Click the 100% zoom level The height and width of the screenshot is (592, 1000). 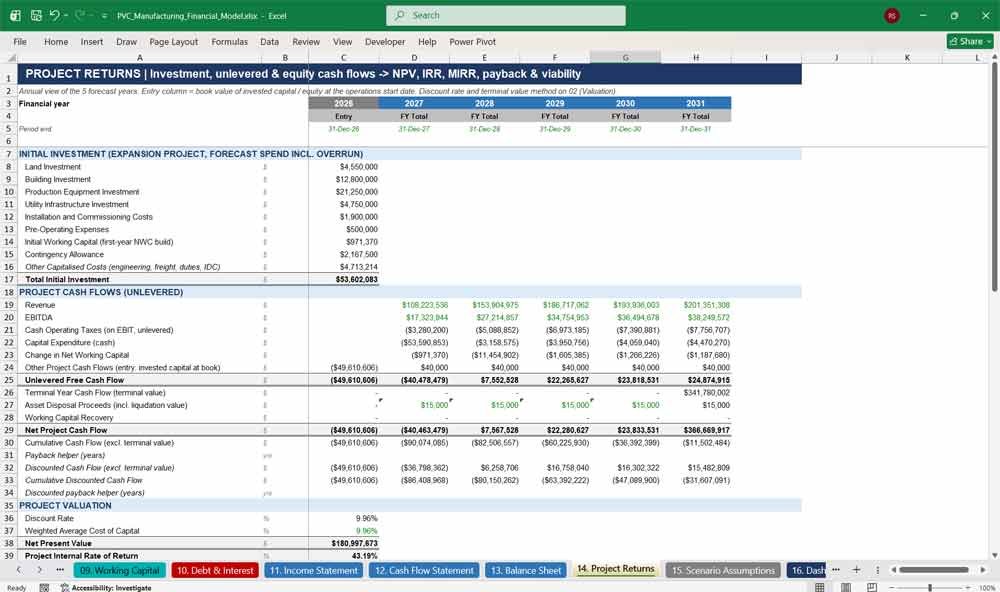click(986, 588)
